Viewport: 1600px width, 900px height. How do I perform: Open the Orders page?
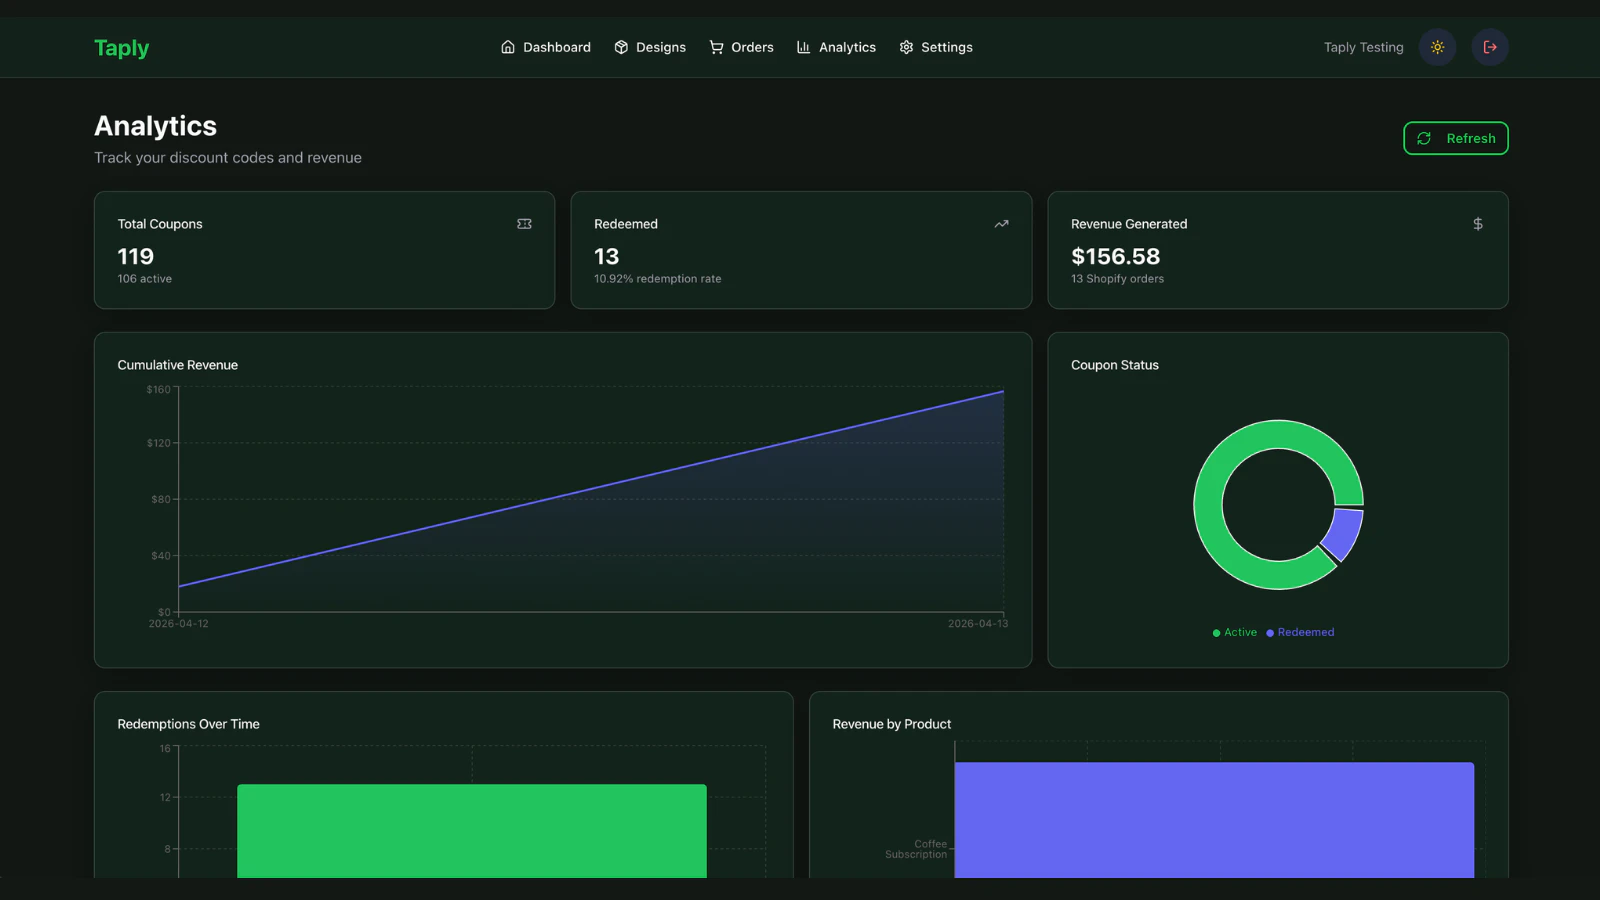coord(741,47)
